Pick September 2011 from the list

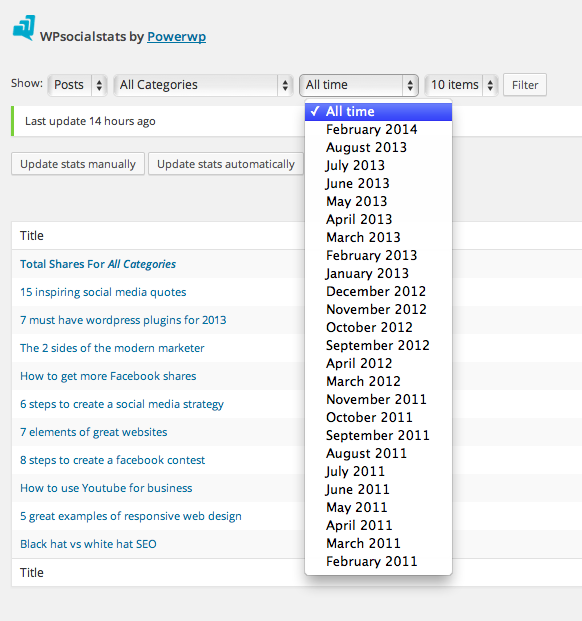coord(378,436)
